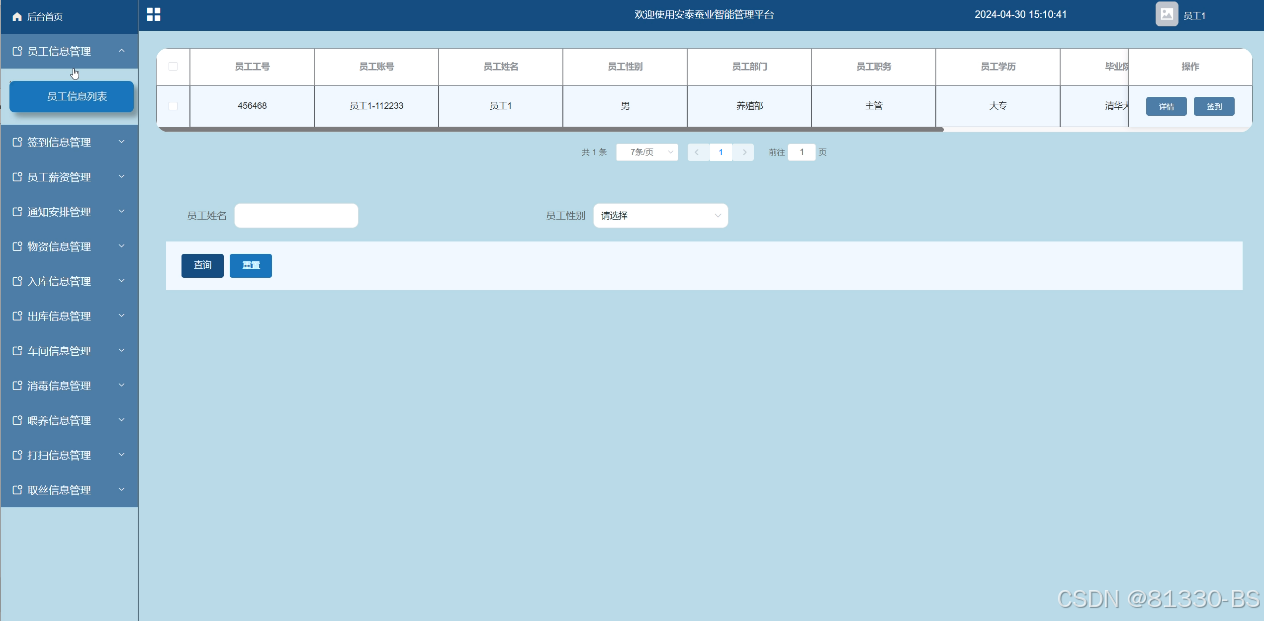The height and width of the screenshot is (621, 1264).
Task: Expand 喂养信息管理 with its chevron
Action: coord(121,420)
